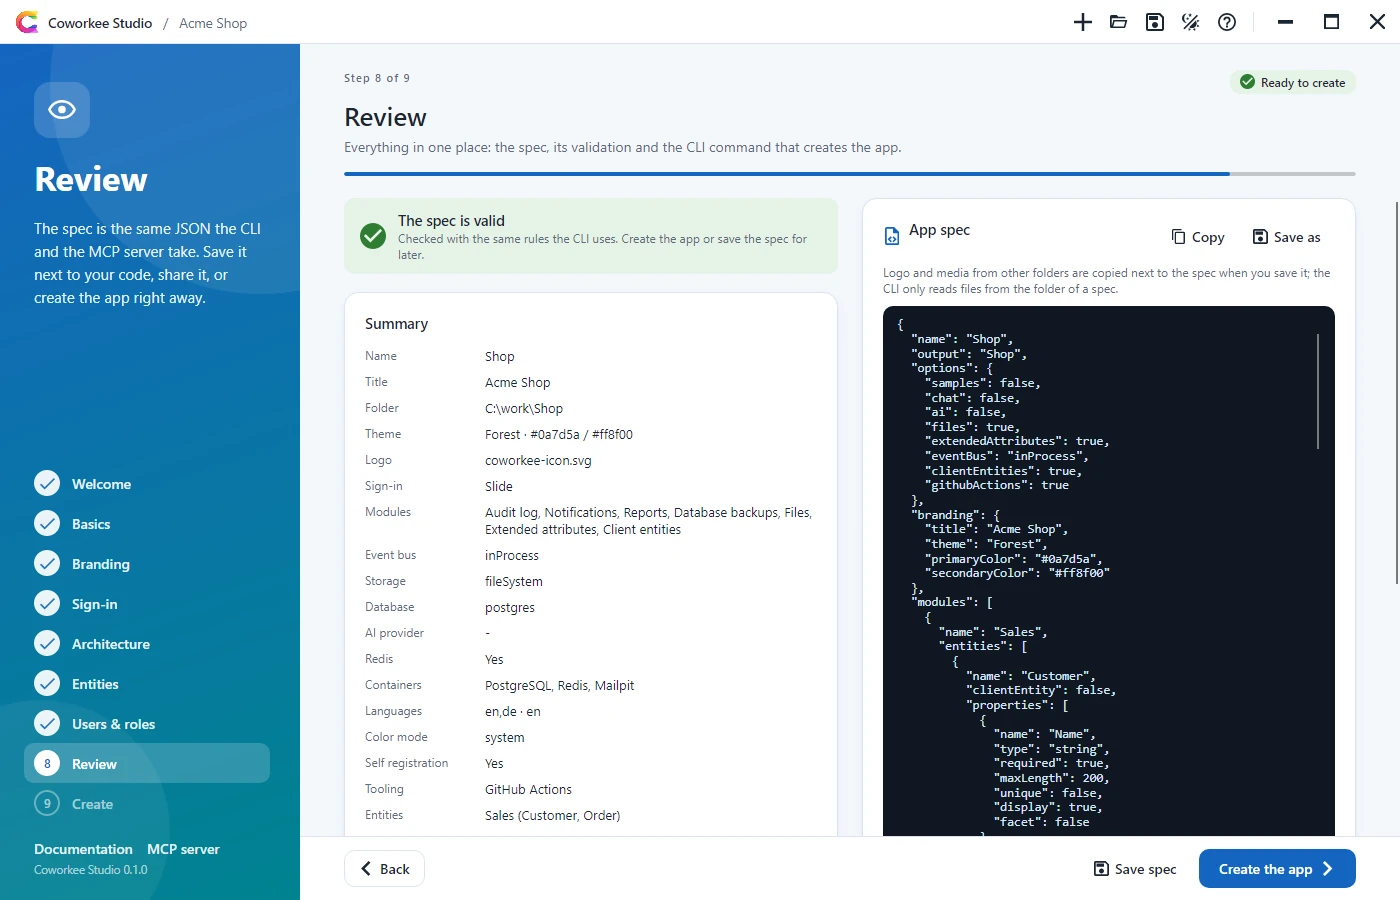Switch to the Sign-in step
This screenshot has height=900, width=1400.
tap(147, 604)
